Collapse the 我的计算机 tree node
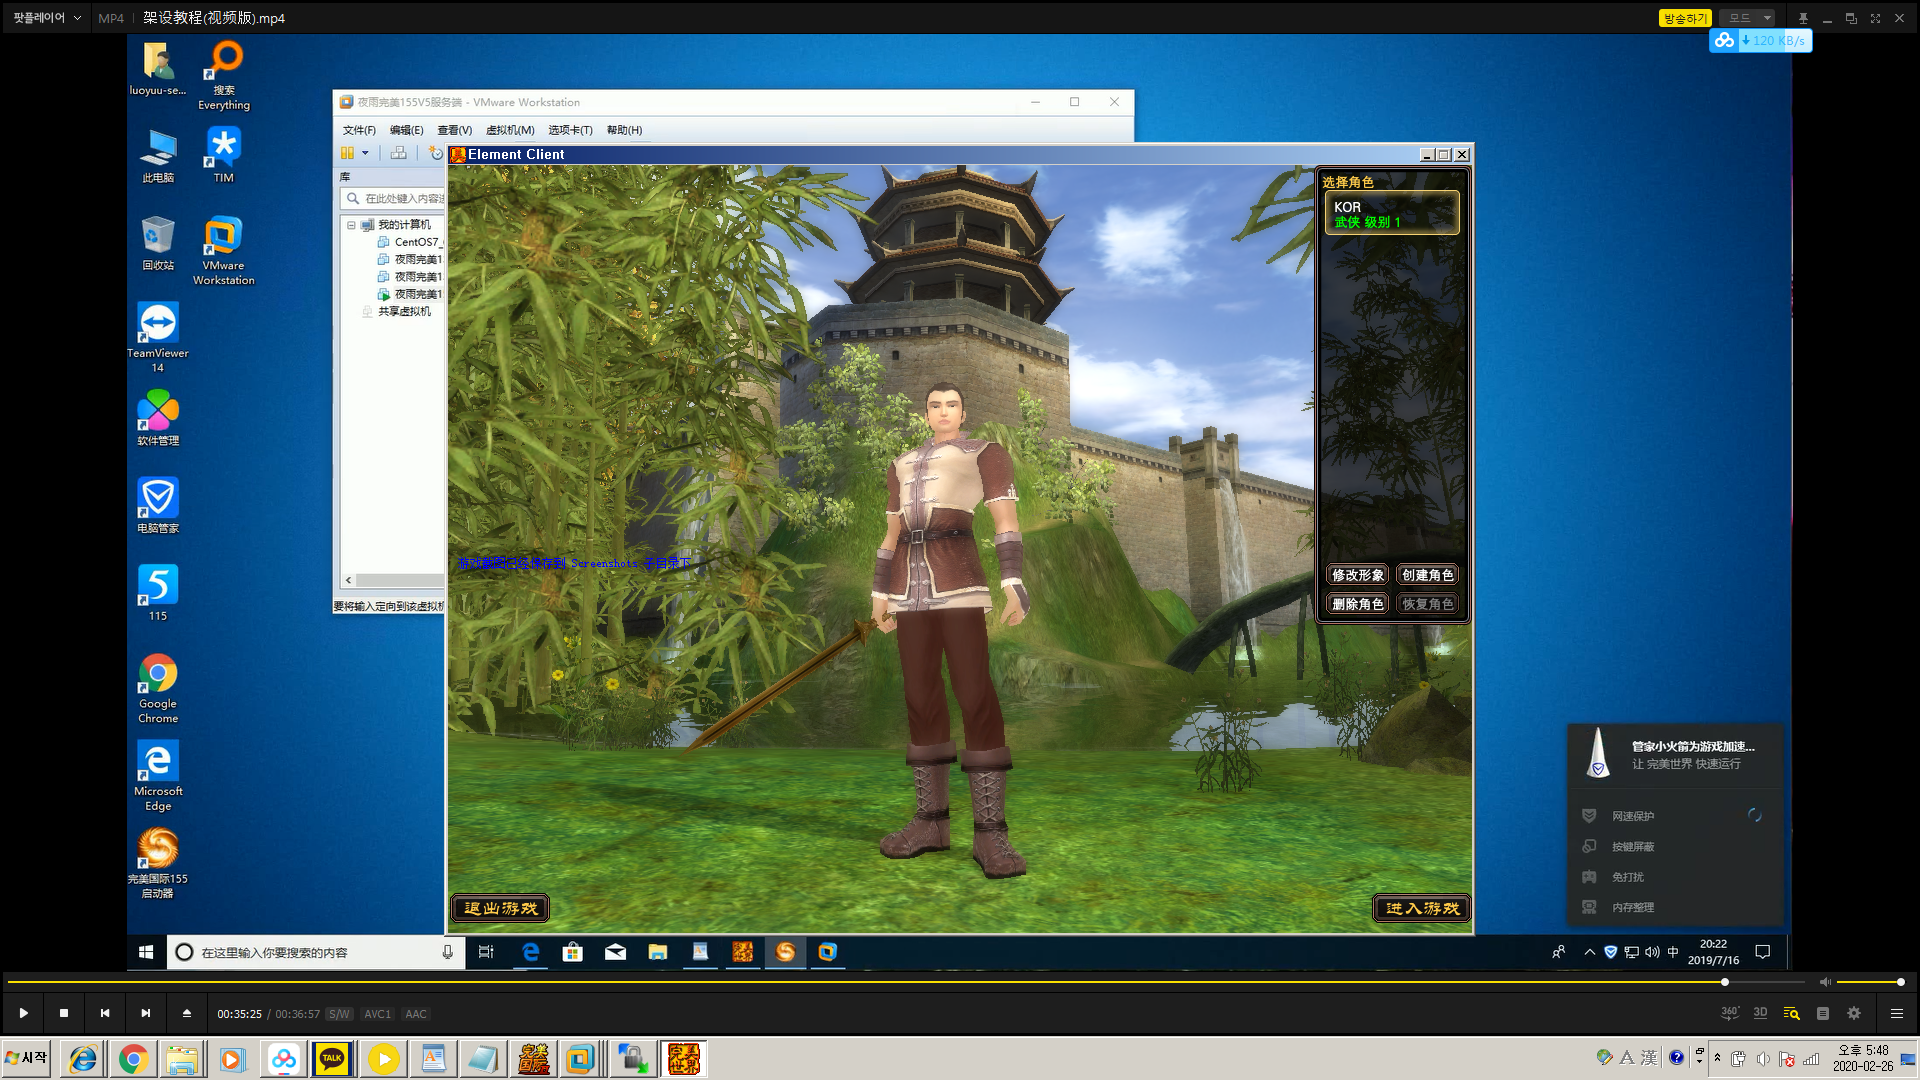The image size is (1920, 1080). (351, 225)
